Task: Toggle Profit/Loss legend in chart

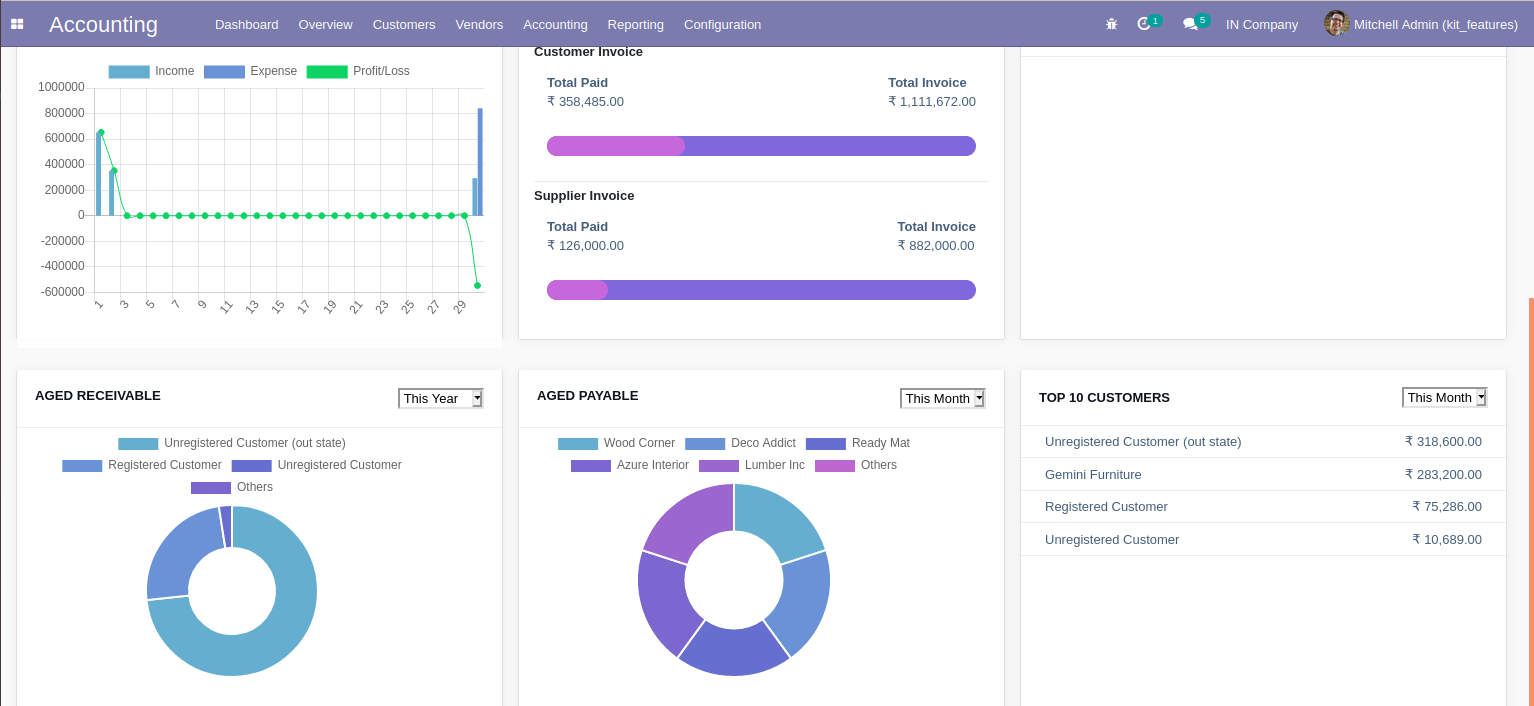Action: (x=358, y=71)
